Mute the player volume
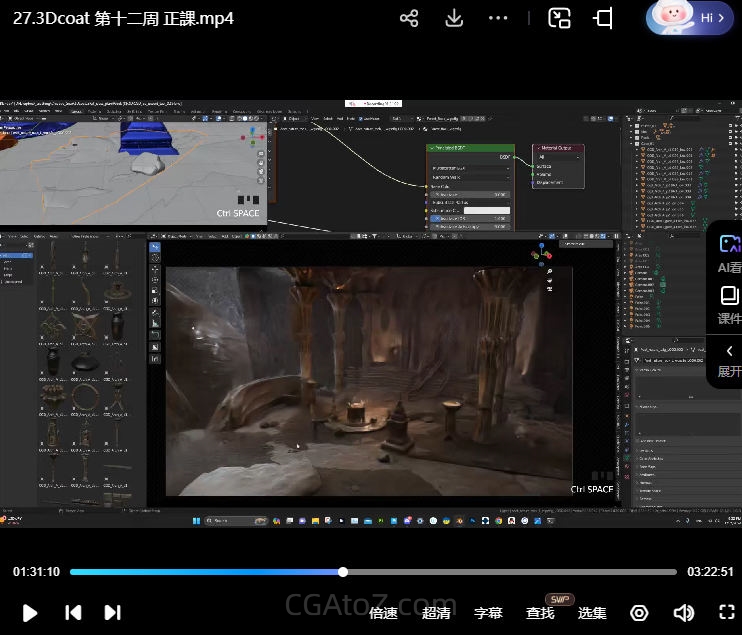Viewport: 742px width, 635px height. [x=684, y=612]
